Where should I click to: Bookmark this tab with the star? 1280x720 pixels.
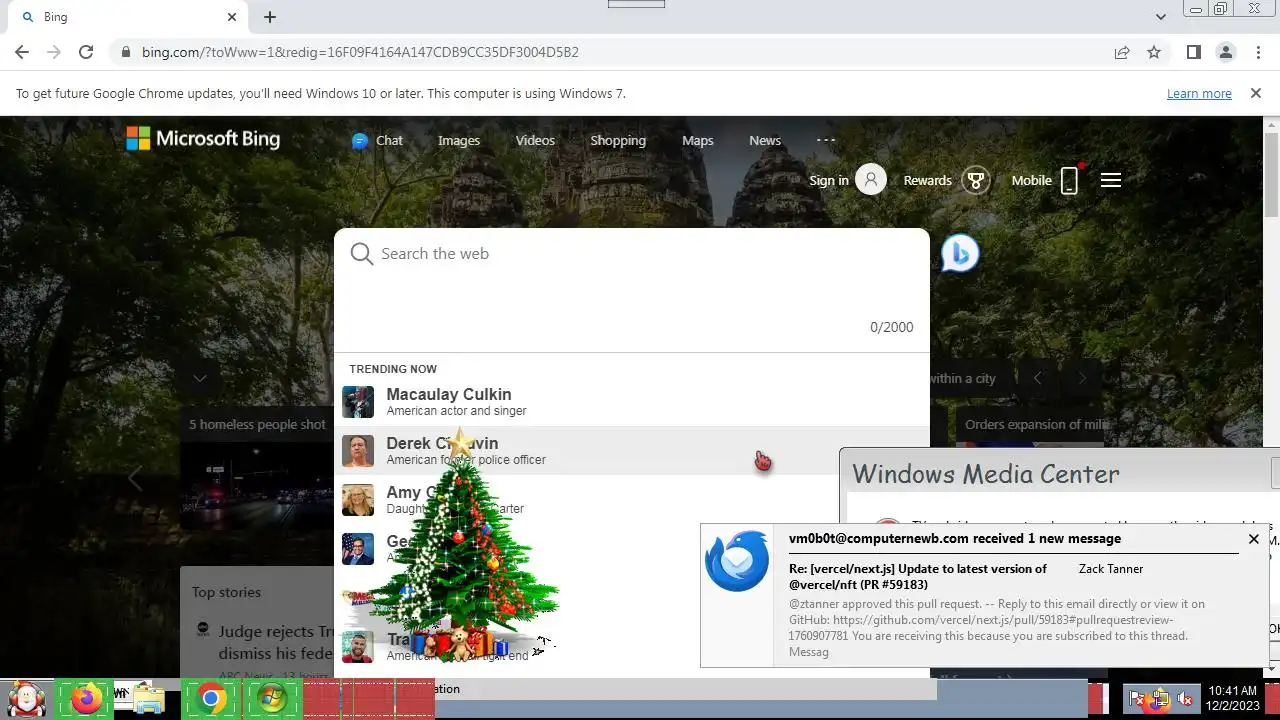point(1154,52)
